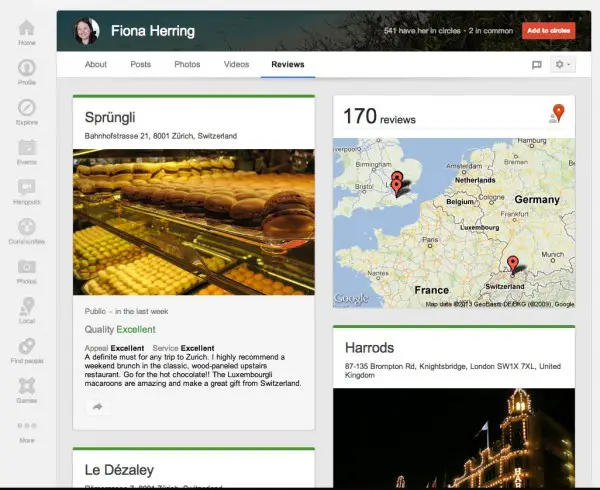
Task: Open the gear settings dropdown
Action: (562, 65)
